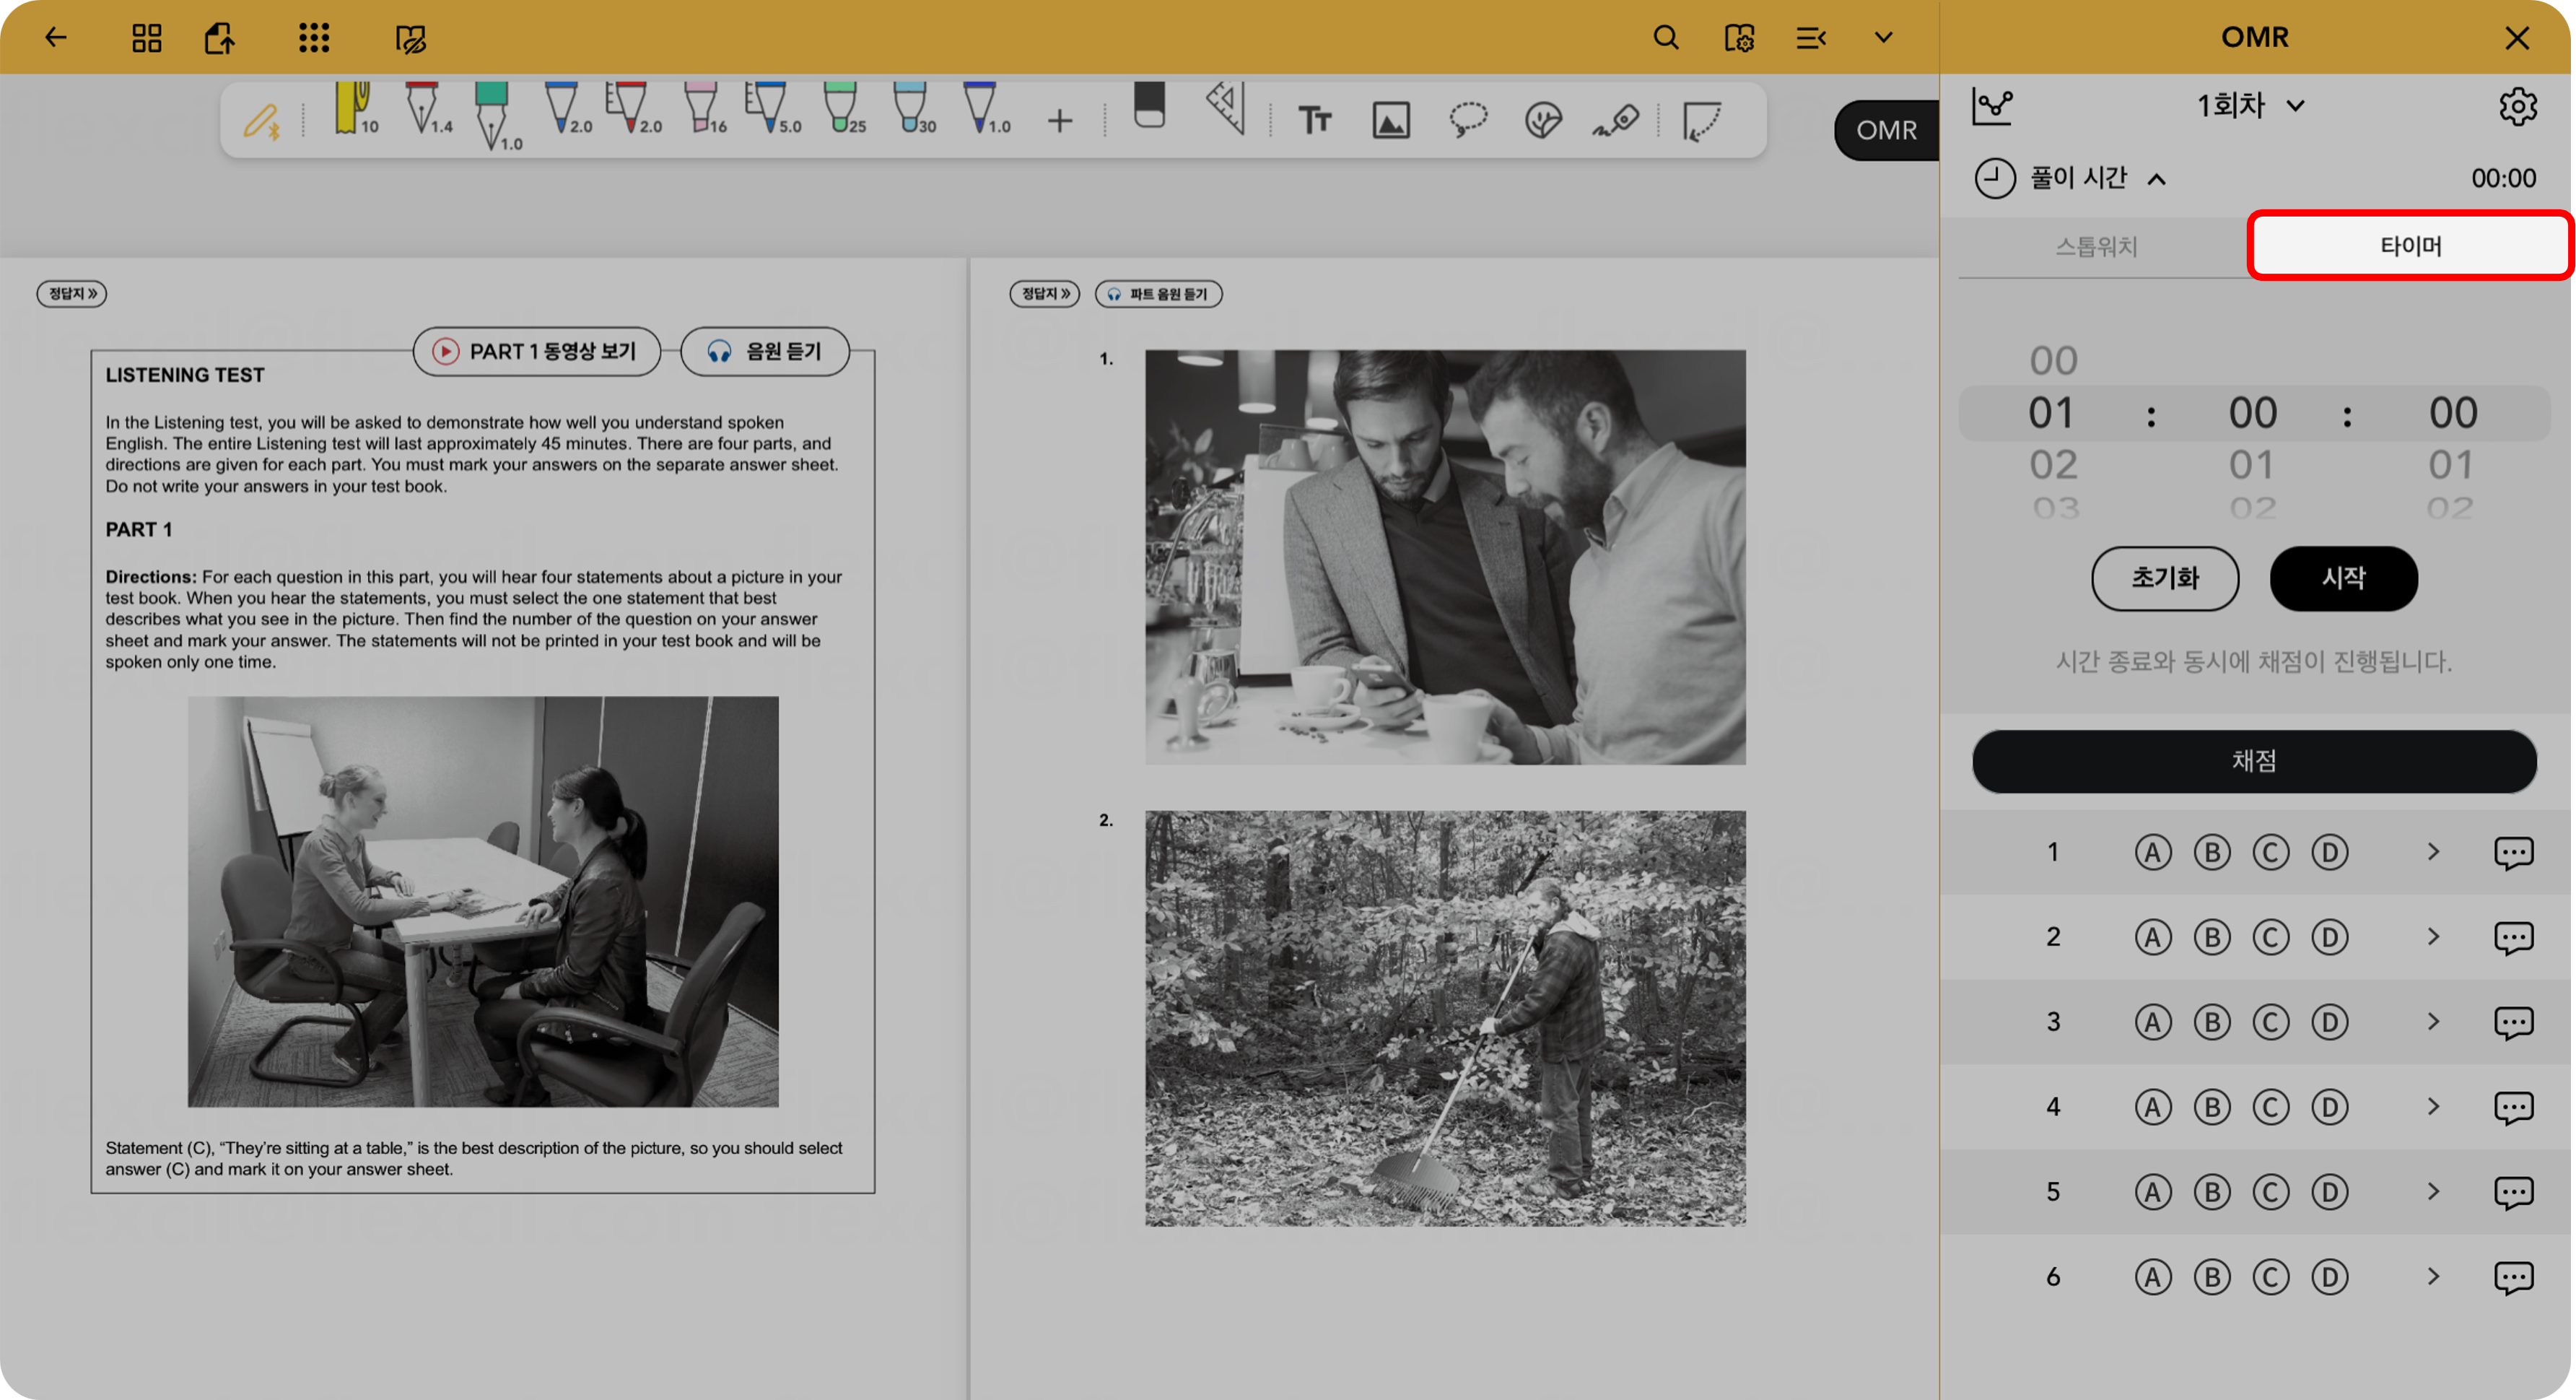Open comment memo for question 6

click(2513, 1278)
